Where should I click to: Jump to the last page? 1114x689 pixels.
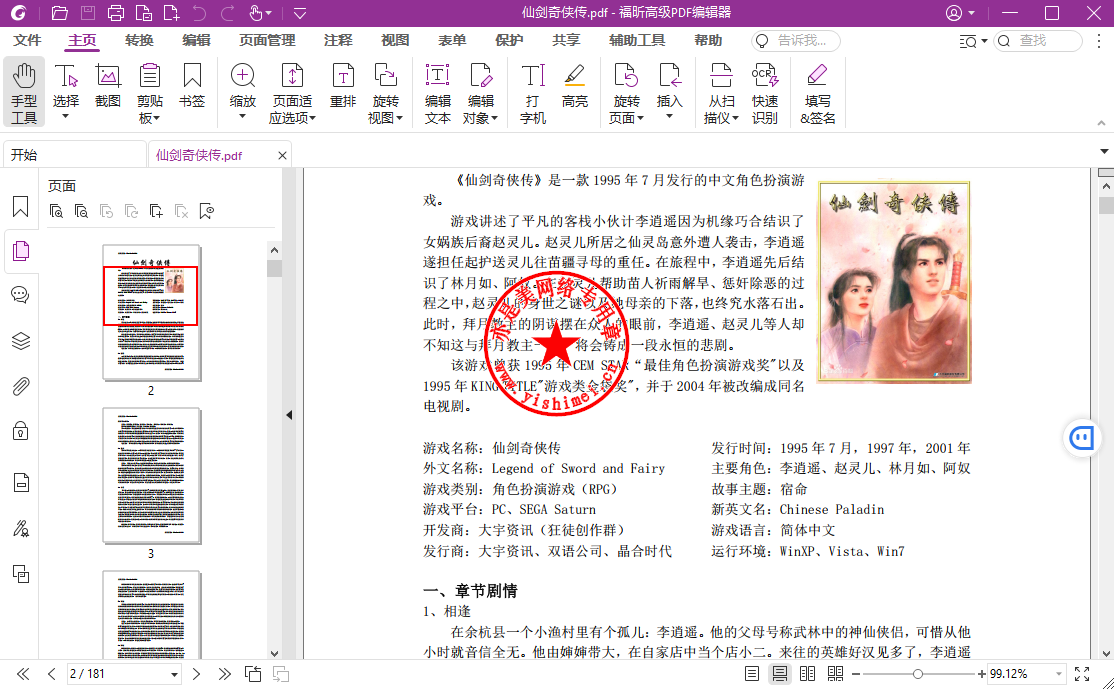(225, 674)
